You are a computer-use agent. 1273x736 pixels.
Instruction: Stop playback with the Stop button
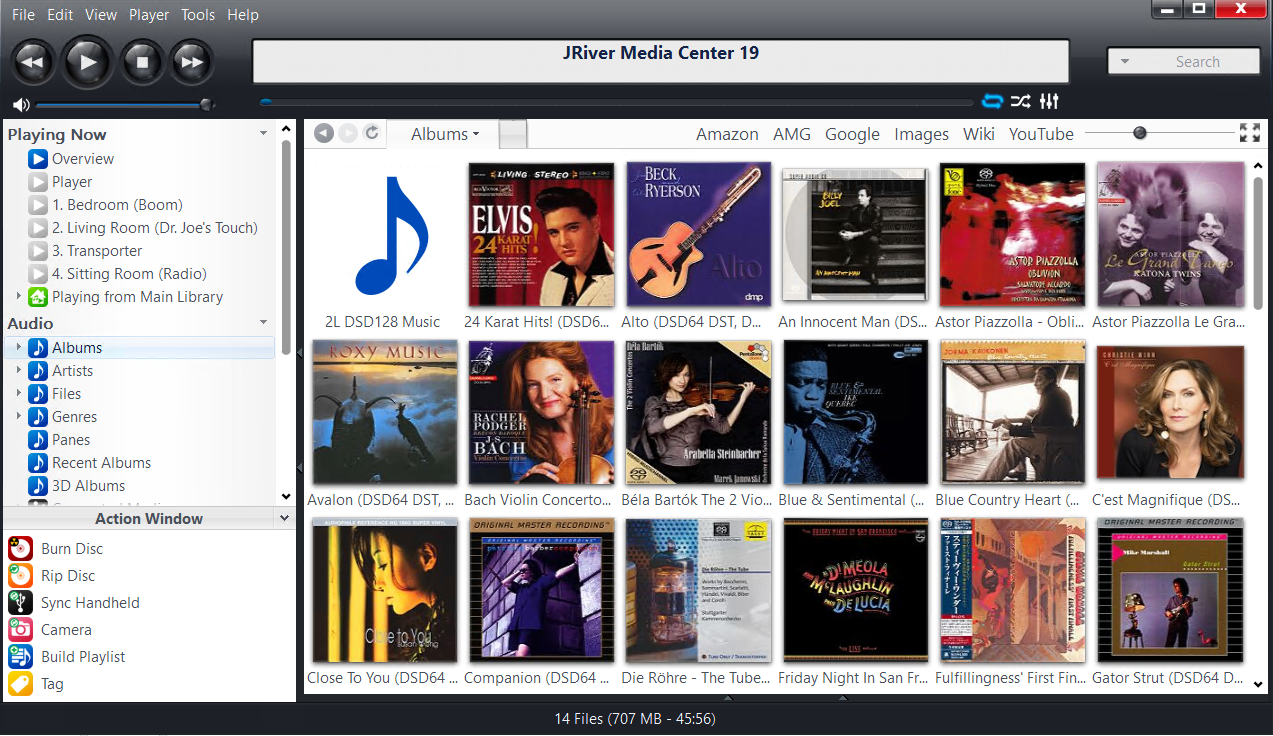[x=142, y=62]
